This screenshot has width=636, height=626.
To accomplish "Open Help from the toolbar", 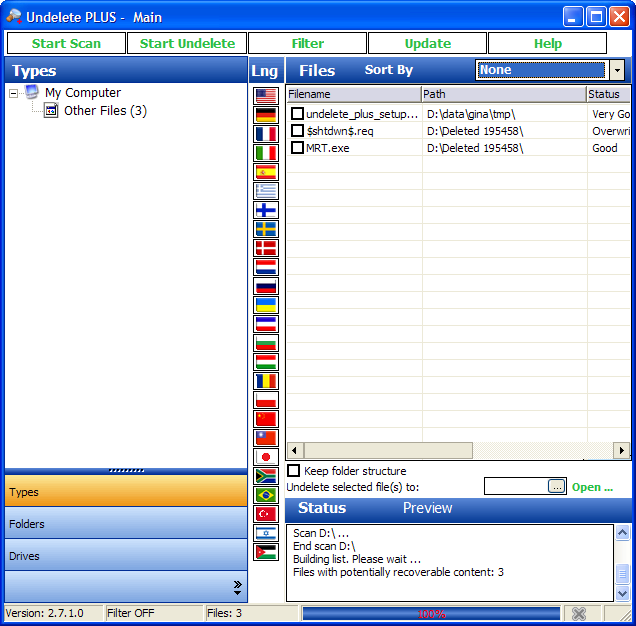I will coord(548,43).
